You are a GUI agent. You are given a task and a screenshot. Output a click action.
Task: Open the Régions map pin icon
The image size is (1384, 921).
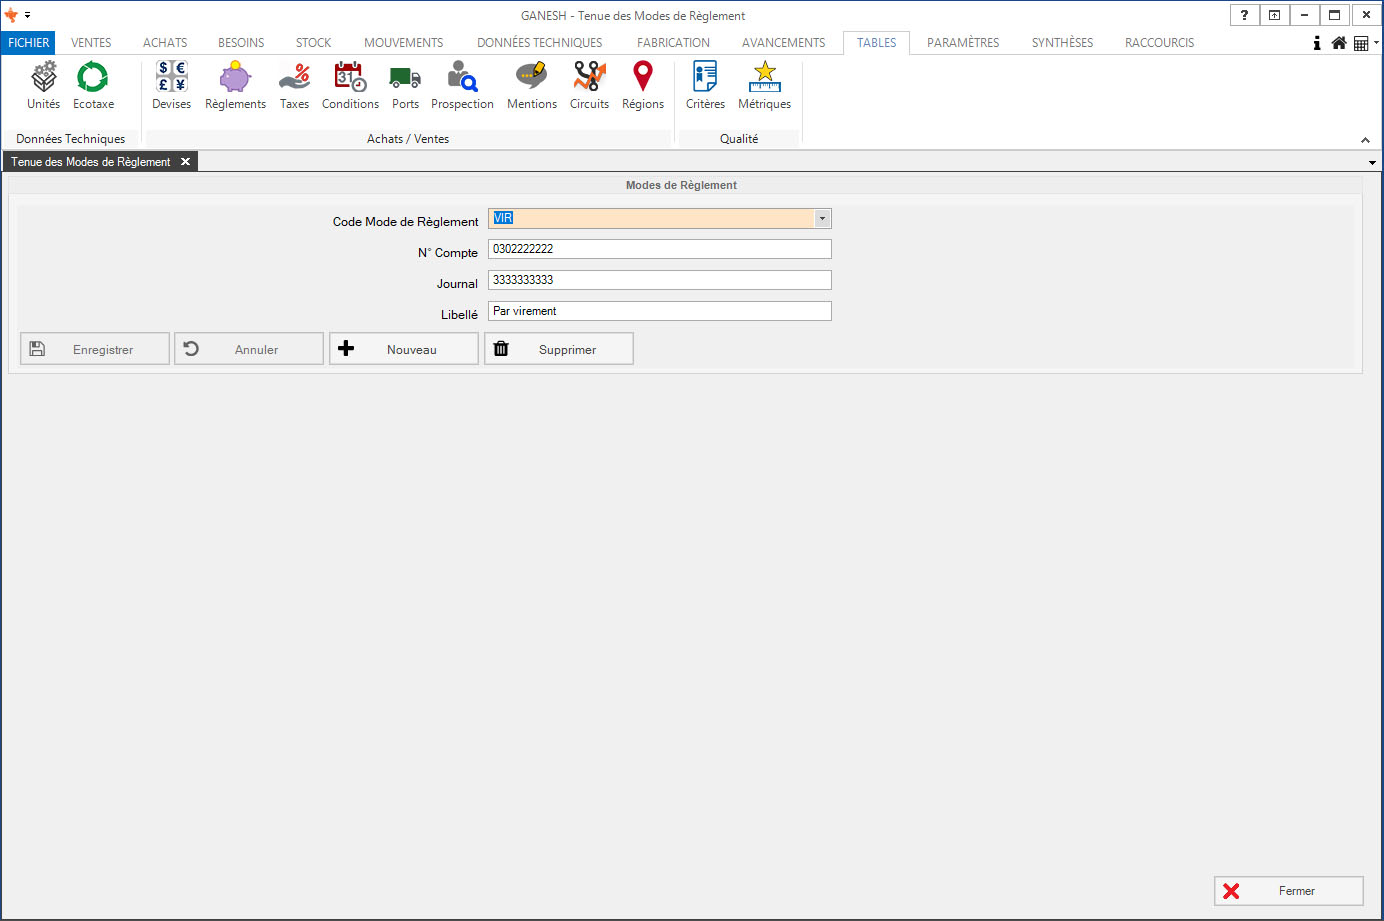tap(643, 78)
